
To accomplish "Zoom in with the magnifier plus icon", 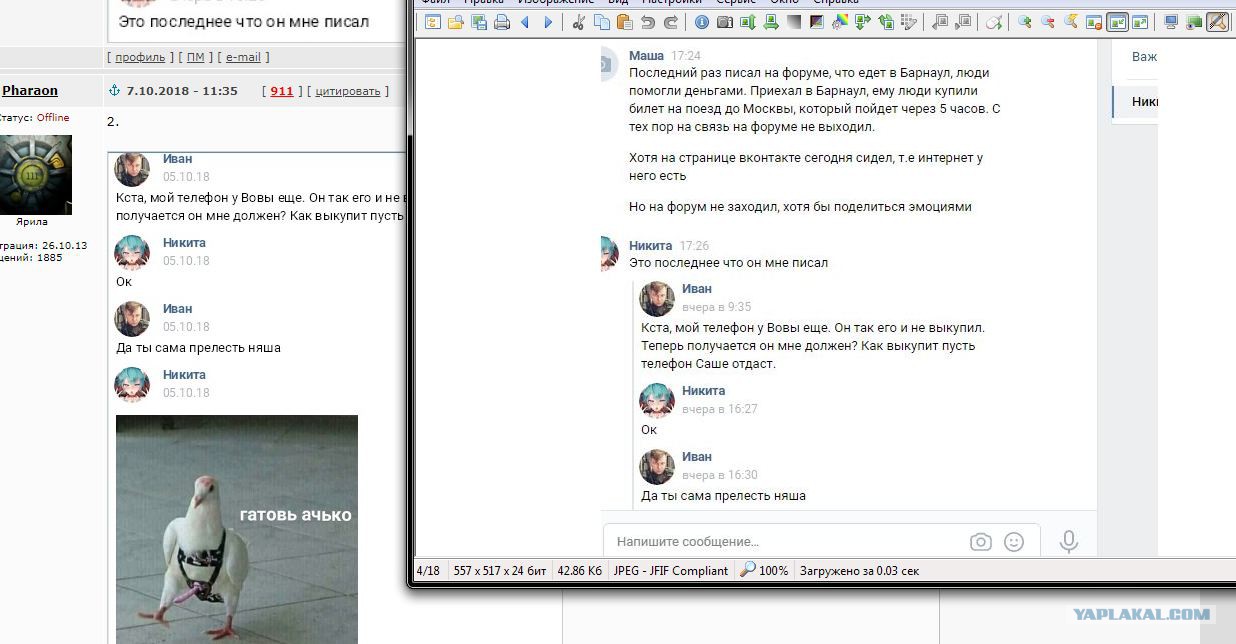I will tap(1024, 21).
